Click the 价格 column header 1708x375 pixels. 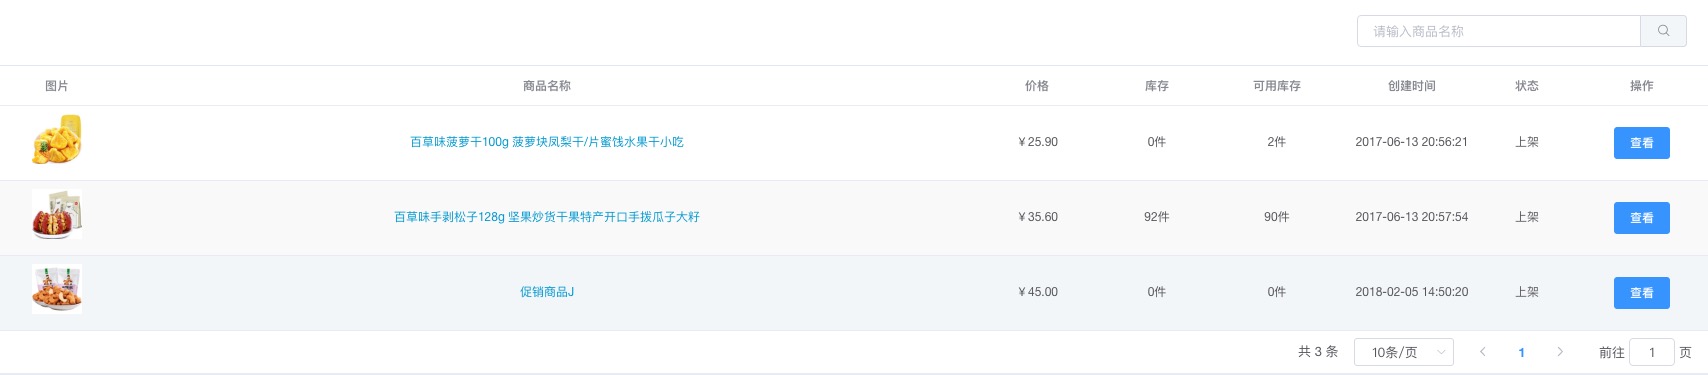[1037, 86]
